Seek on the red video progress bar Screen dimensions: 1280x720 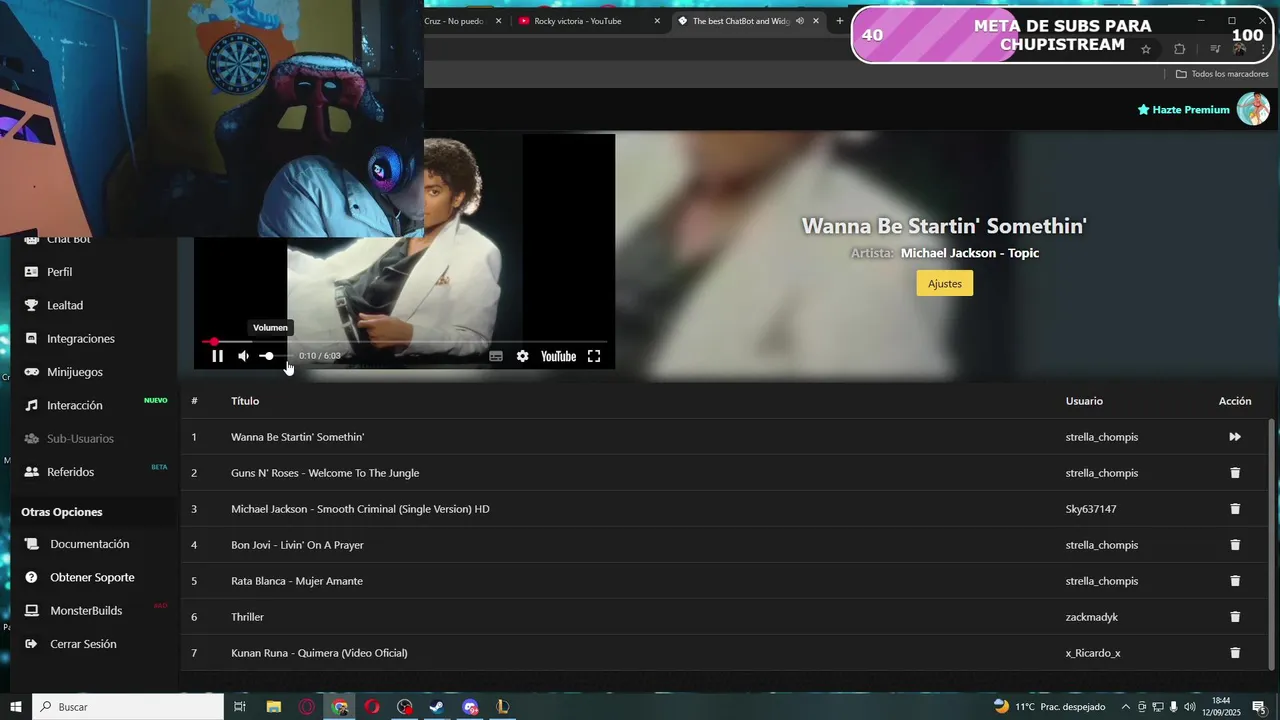[x=404, y=342]
